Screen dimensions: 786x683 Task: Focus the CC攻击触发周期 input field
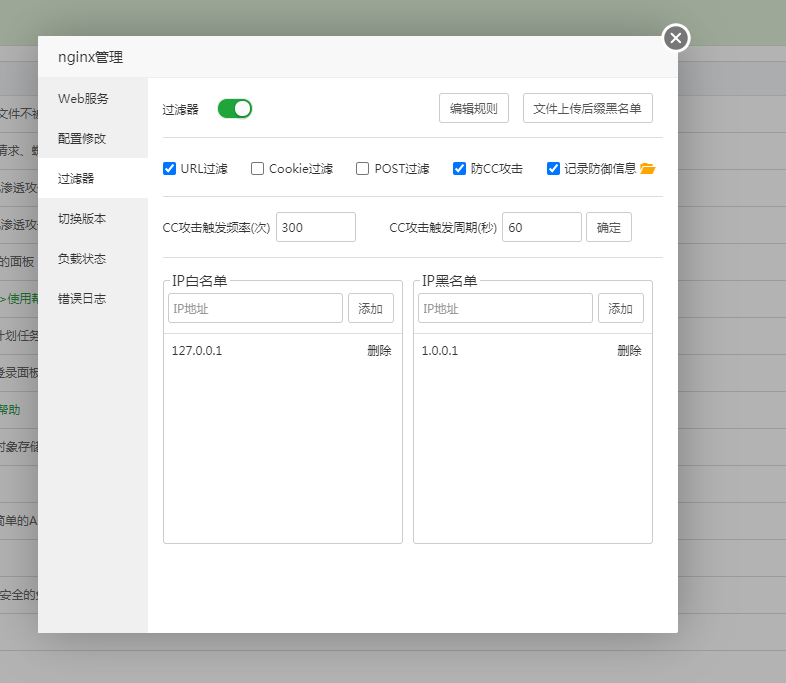(542, 227)
